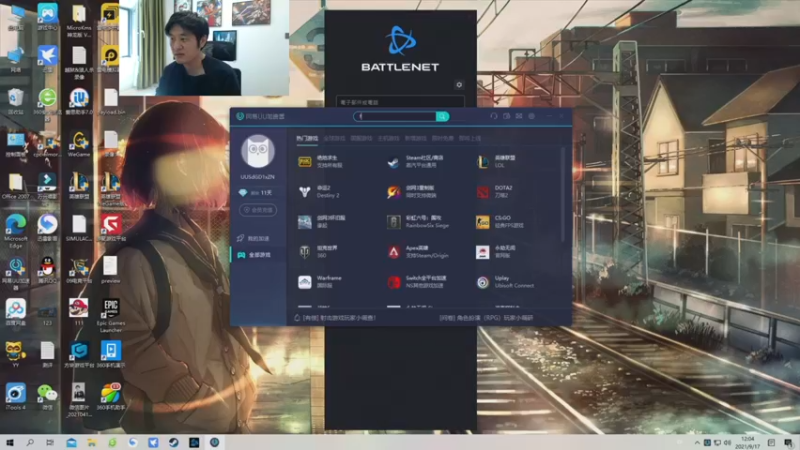Open the WeChat desktop shortcut

pyautogui.click(x=47, y=397)
